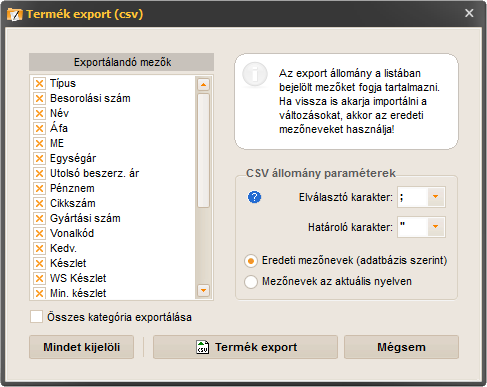The image size is (487, 387).
Task: Click the blue help question mark icon
Action: 254,197
